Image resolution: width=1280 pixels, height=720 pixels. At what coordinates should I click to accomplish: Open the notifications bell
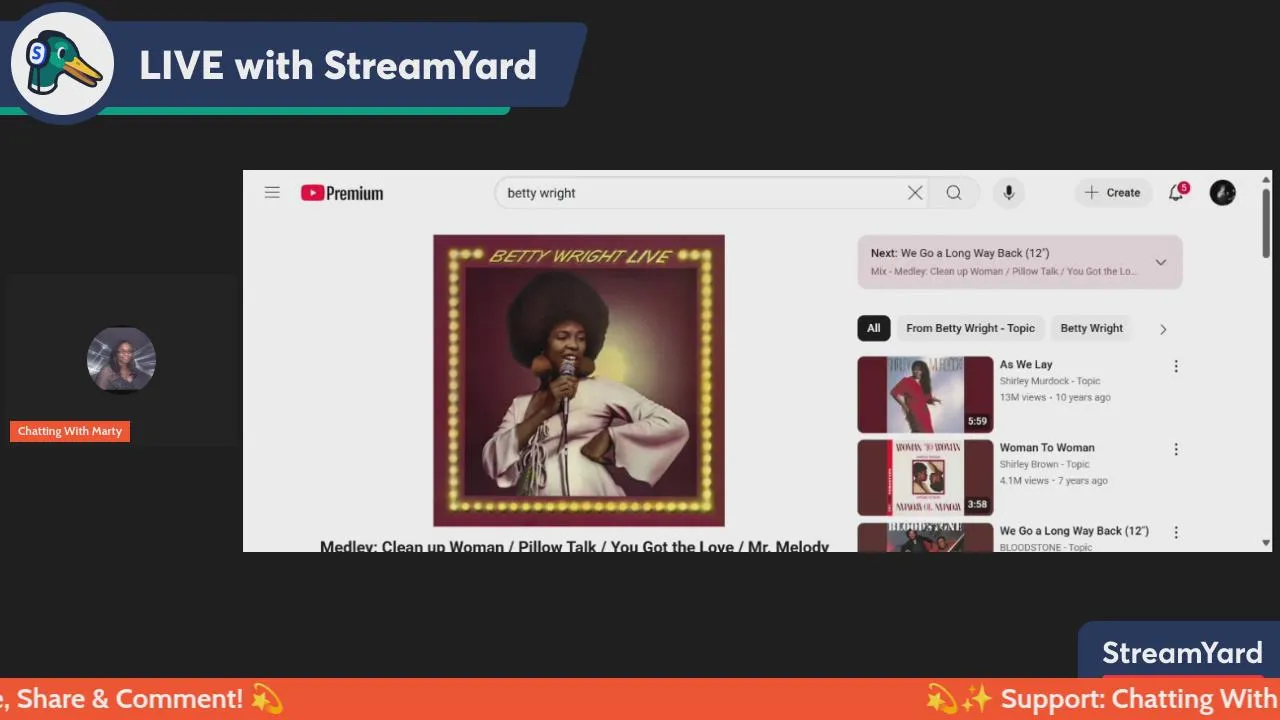1177,192
